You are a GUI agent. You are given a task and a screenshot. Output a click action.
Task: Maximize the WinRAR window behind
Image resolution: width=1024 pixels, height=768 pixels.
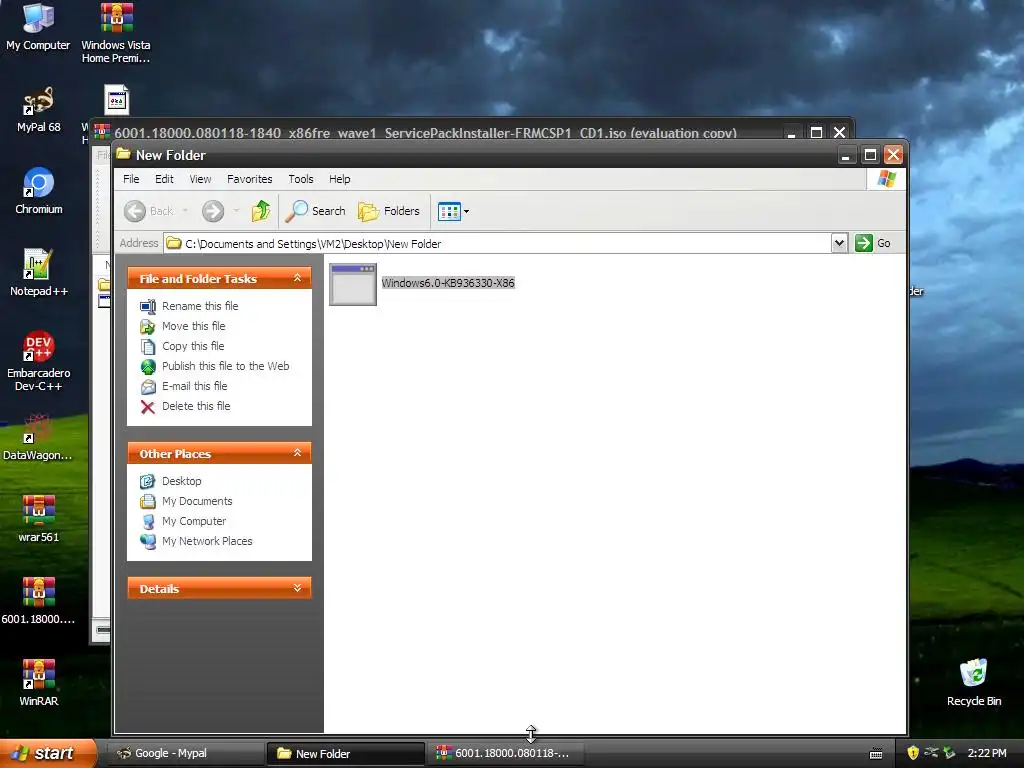click(x=816, y=133)
